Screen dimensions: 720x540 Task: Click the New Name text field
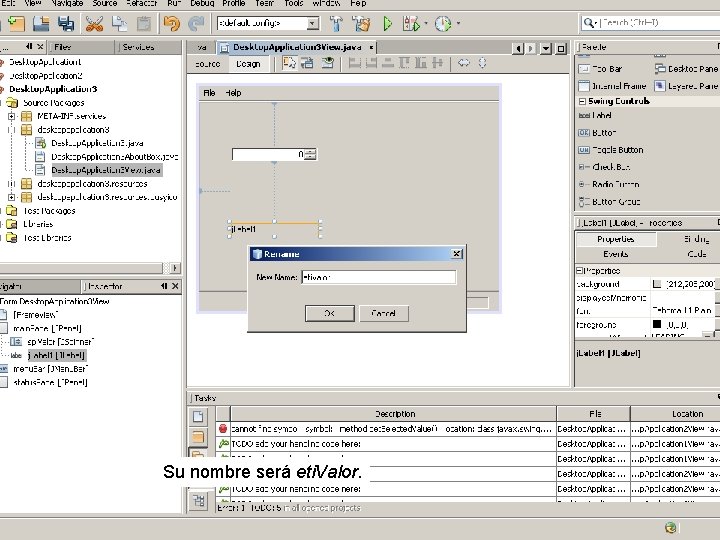tap(379, 277)
